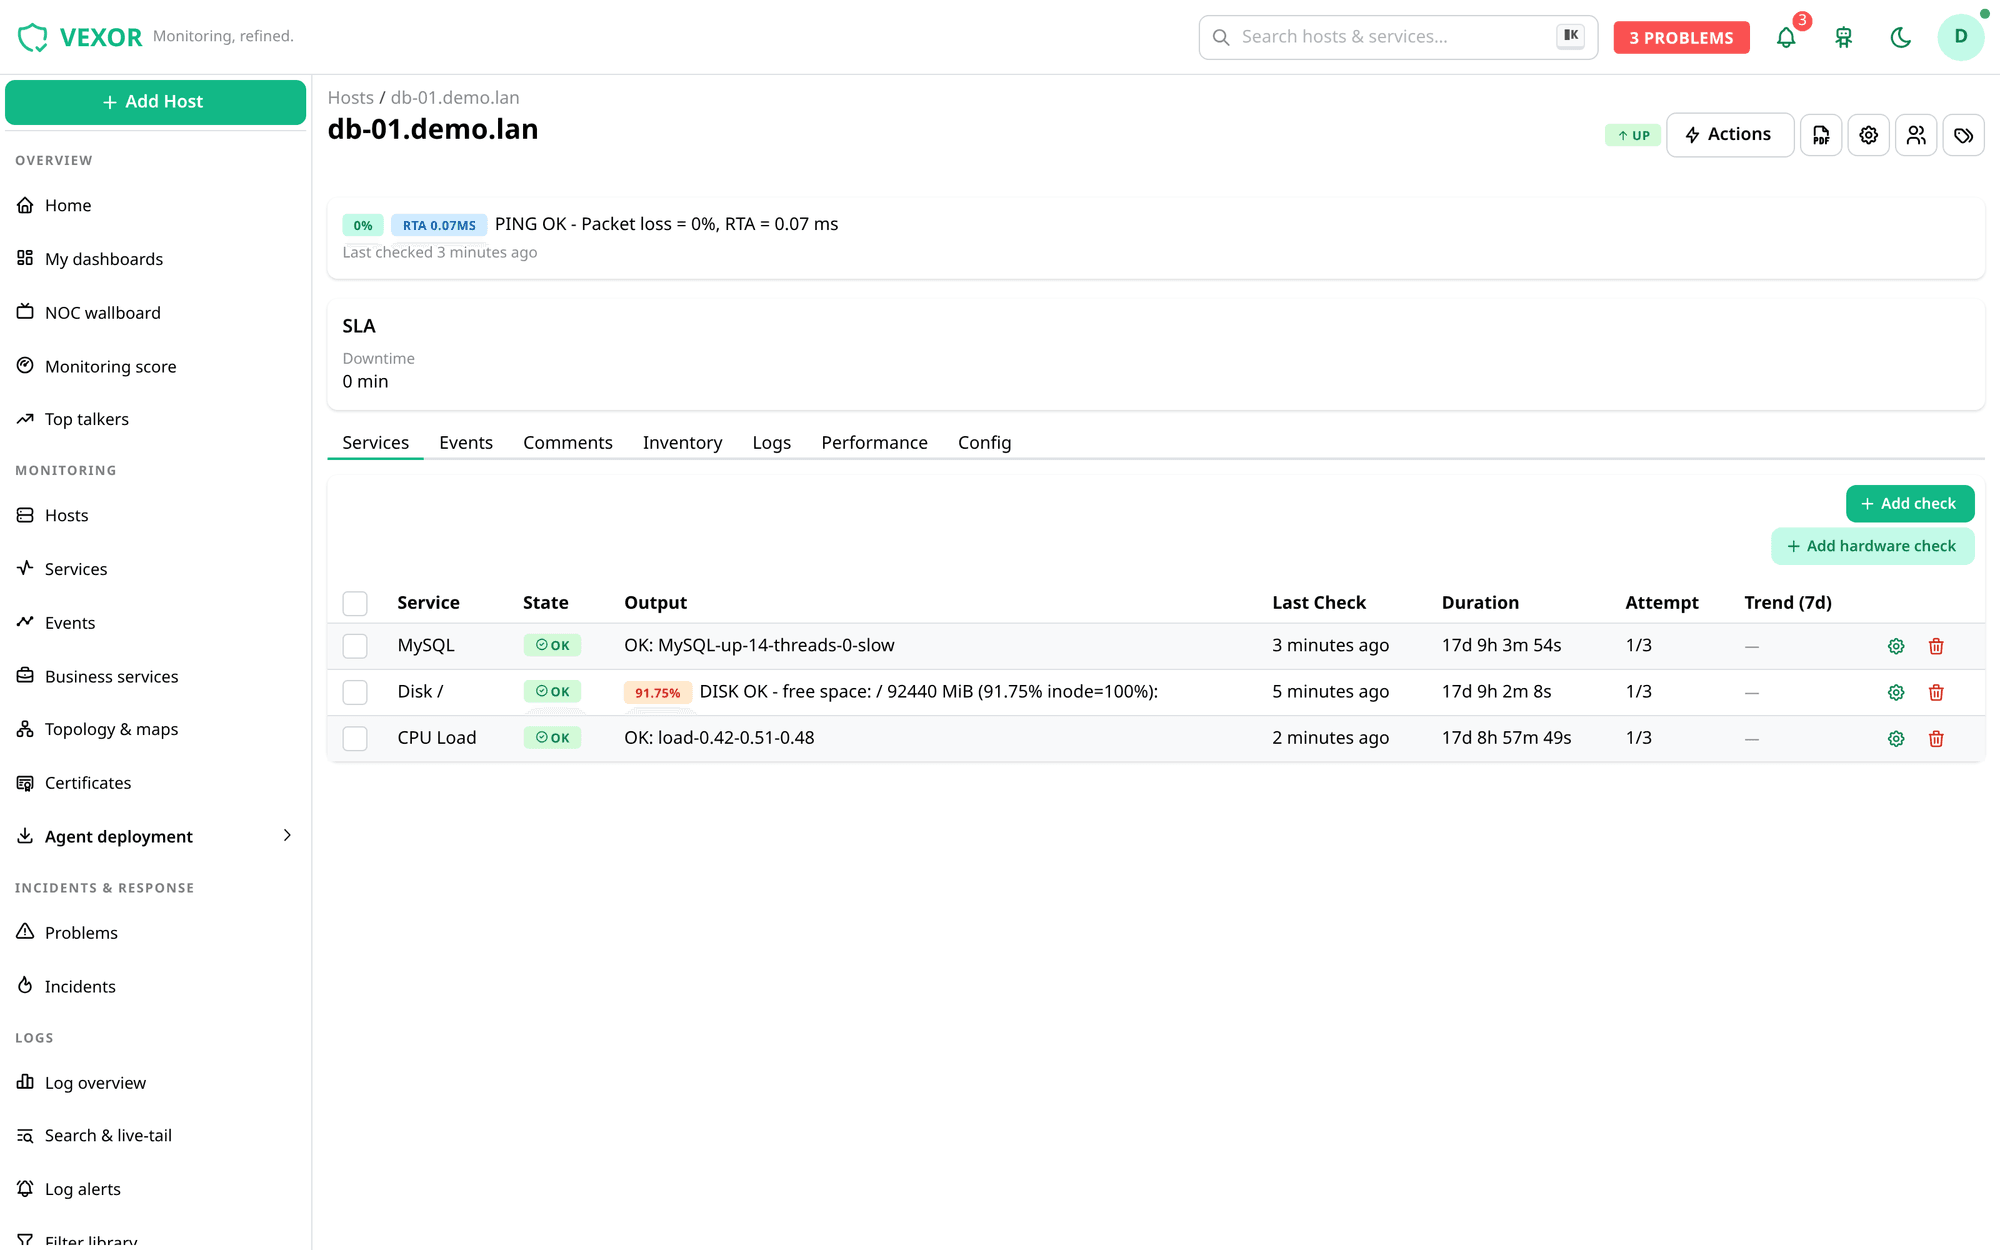Image resolution: width=2000 pixels, height=1250 pixels.
Task: Click Add hardware check button
Action: pos(1872,546)
